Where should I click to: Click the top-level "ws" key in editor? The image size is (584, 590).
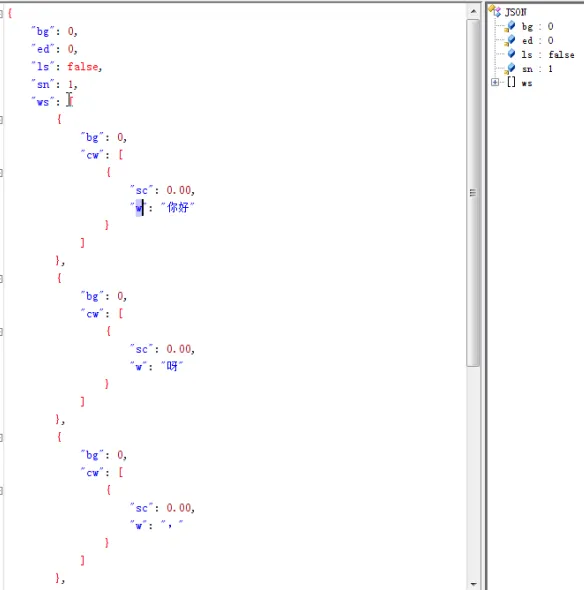coord(43,102)
